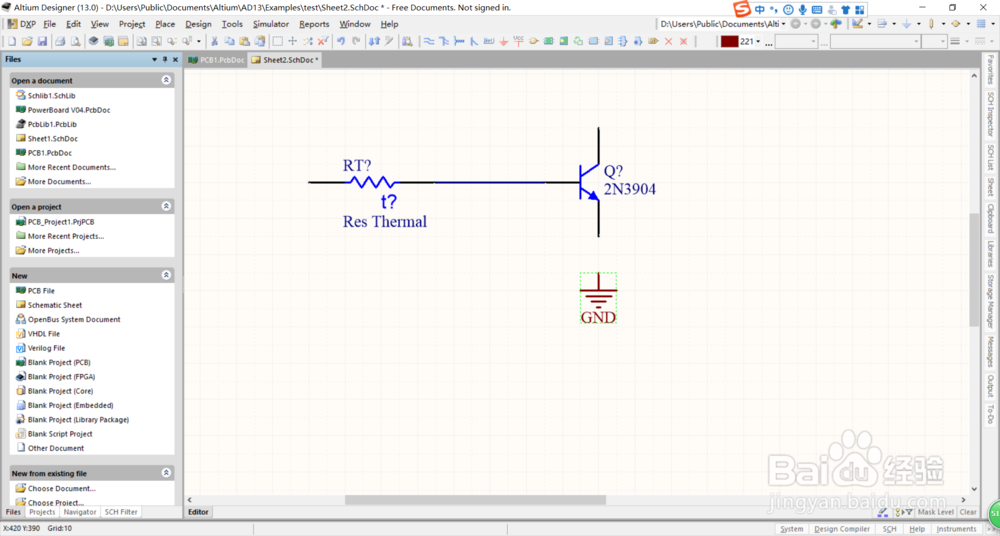Open the document path dropdown

pos(784,24)
